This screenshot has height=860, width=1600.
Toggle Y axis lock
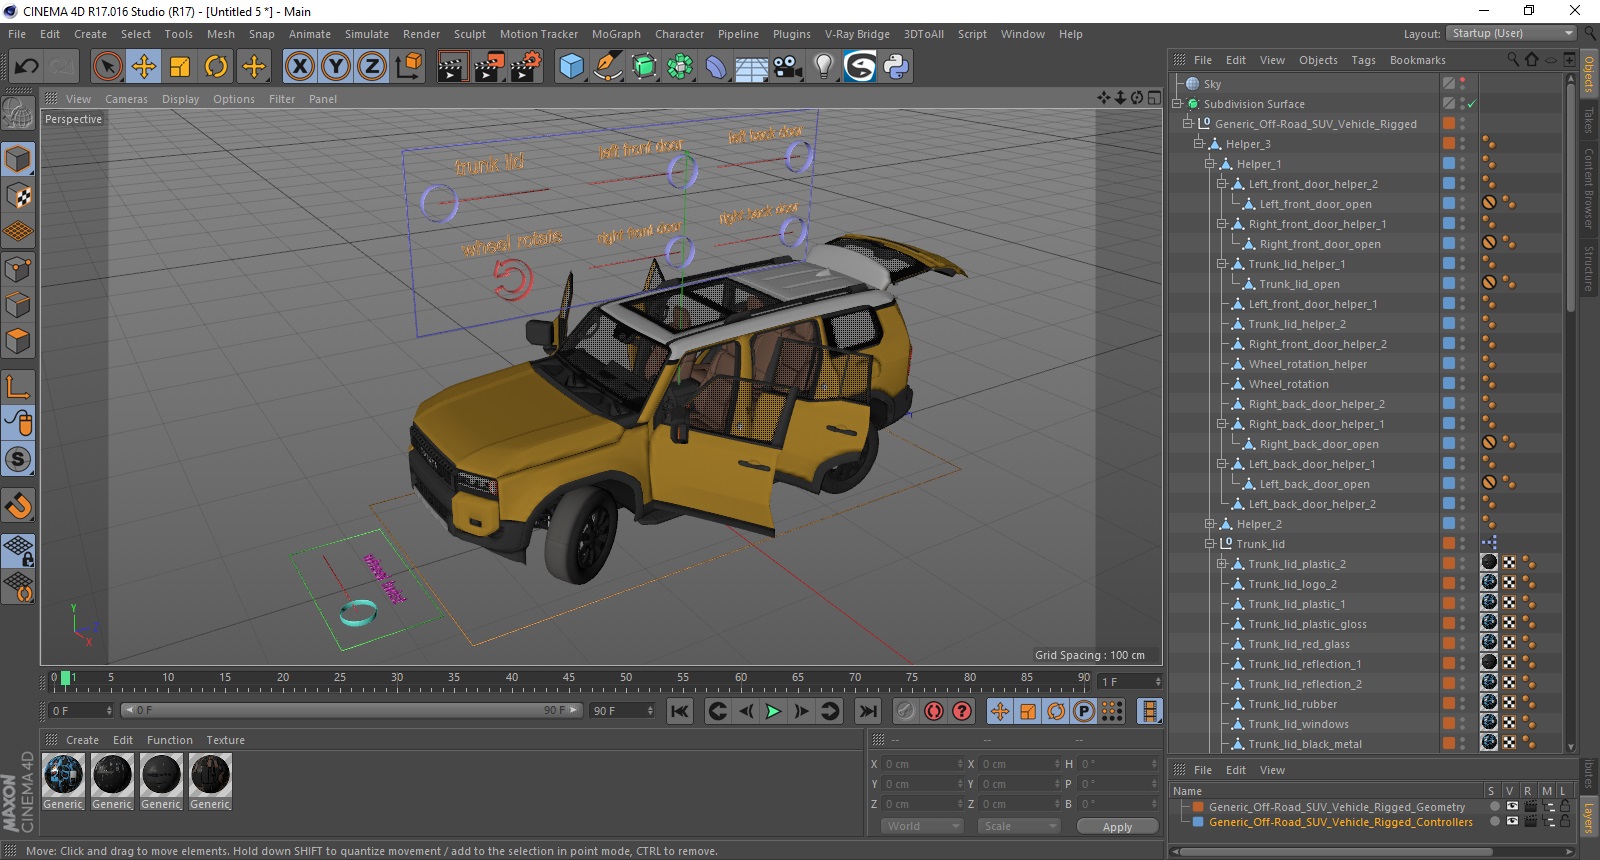click(336, 67)
